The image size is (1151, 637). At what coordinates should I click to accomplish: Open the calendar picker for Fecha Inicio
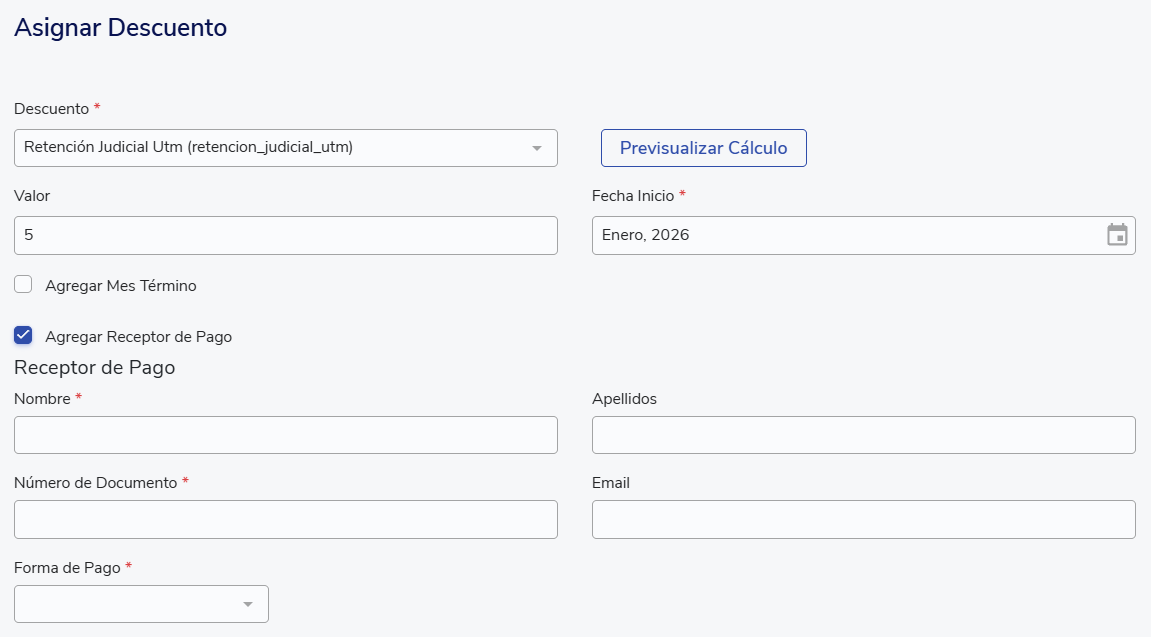pyautogui.click(x=1117, y=235)
